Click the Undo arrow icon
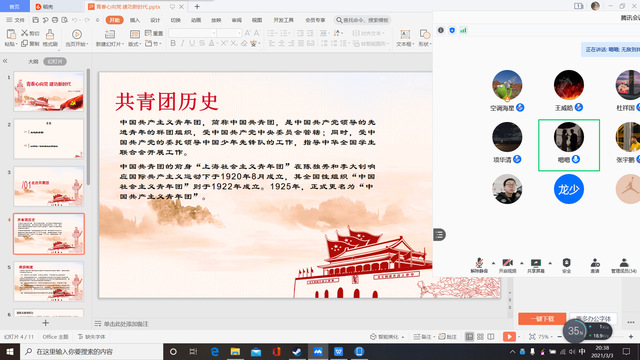Image resolution: width=640 pixels, height=360 pixels. 75,20
